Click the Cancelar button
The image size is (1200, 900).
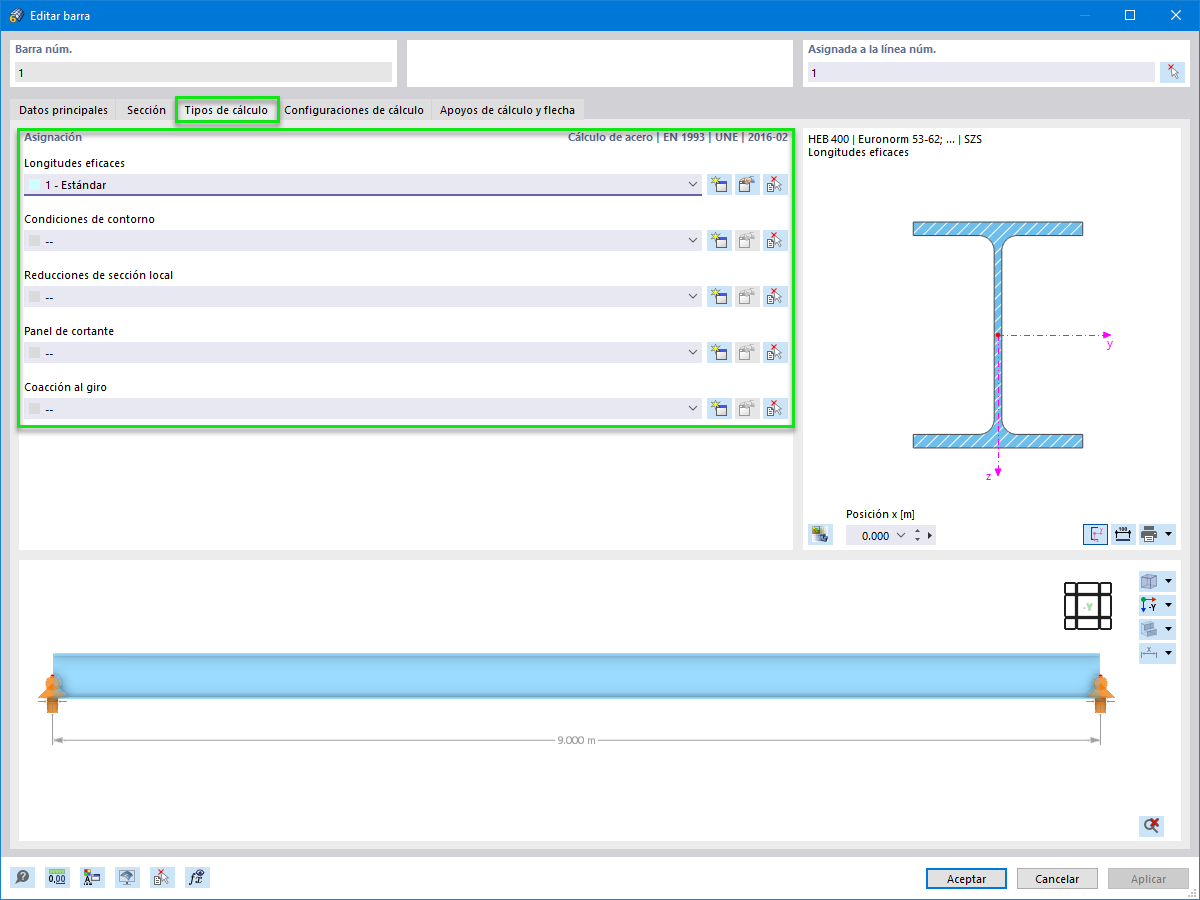(1057, 878)
